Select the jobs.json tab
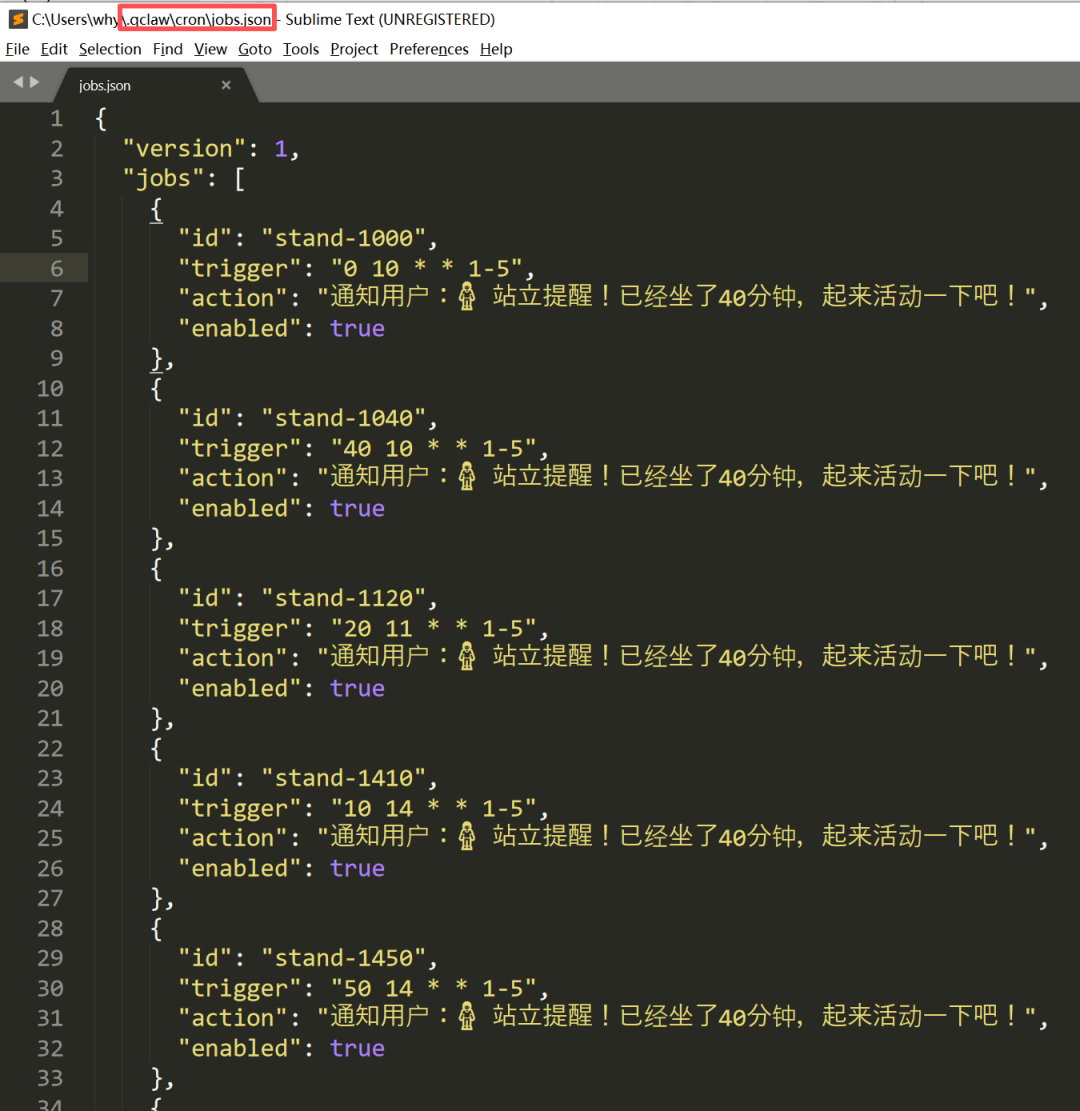The width and height of the screenshot is (1080, 1111). click(105, 86)
